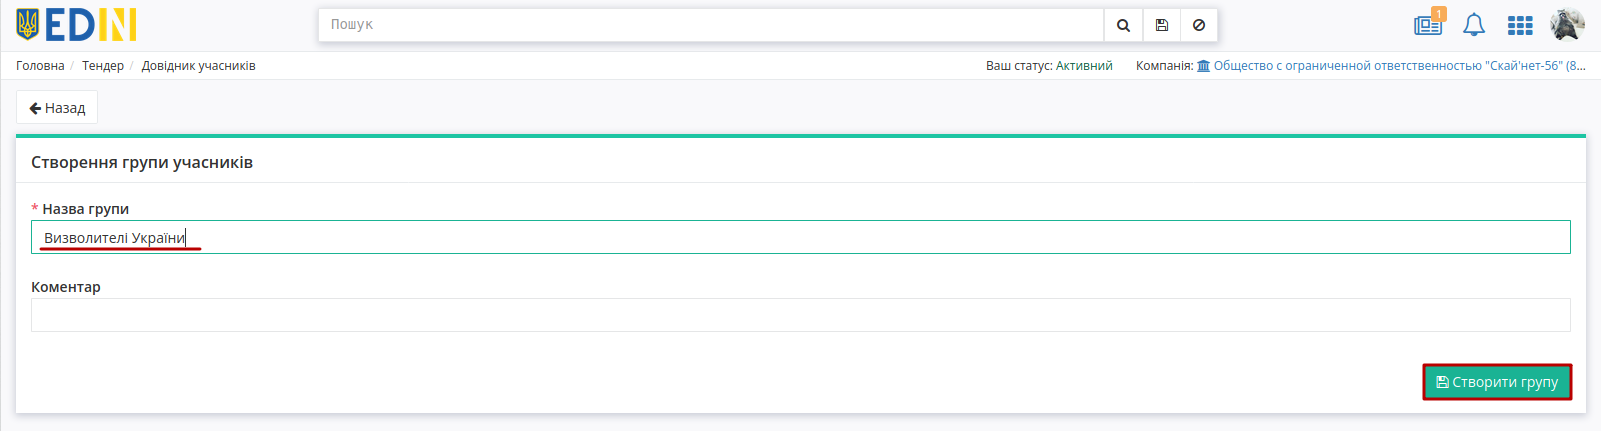Click the Ваш статус: Активний text
Image resolution: width=1601 pixels, height=431 pixels.
(x=1049, y=66)
